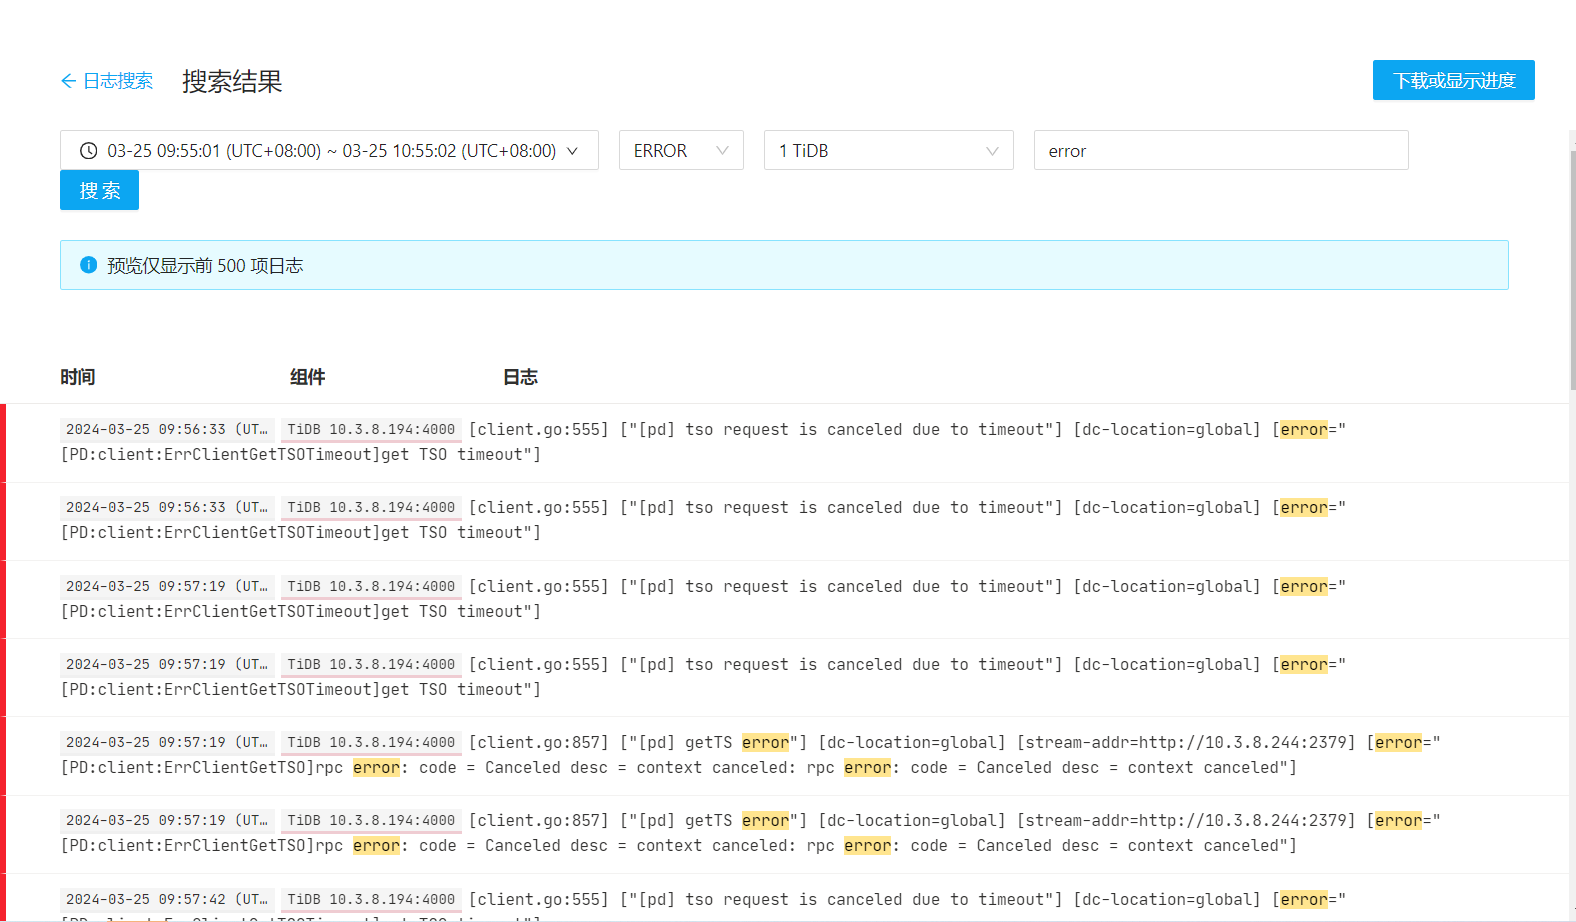Select the 预览仅显示前 500 项日志 notice text
This screenshot has height=922, width=1576.
point(205,265)
